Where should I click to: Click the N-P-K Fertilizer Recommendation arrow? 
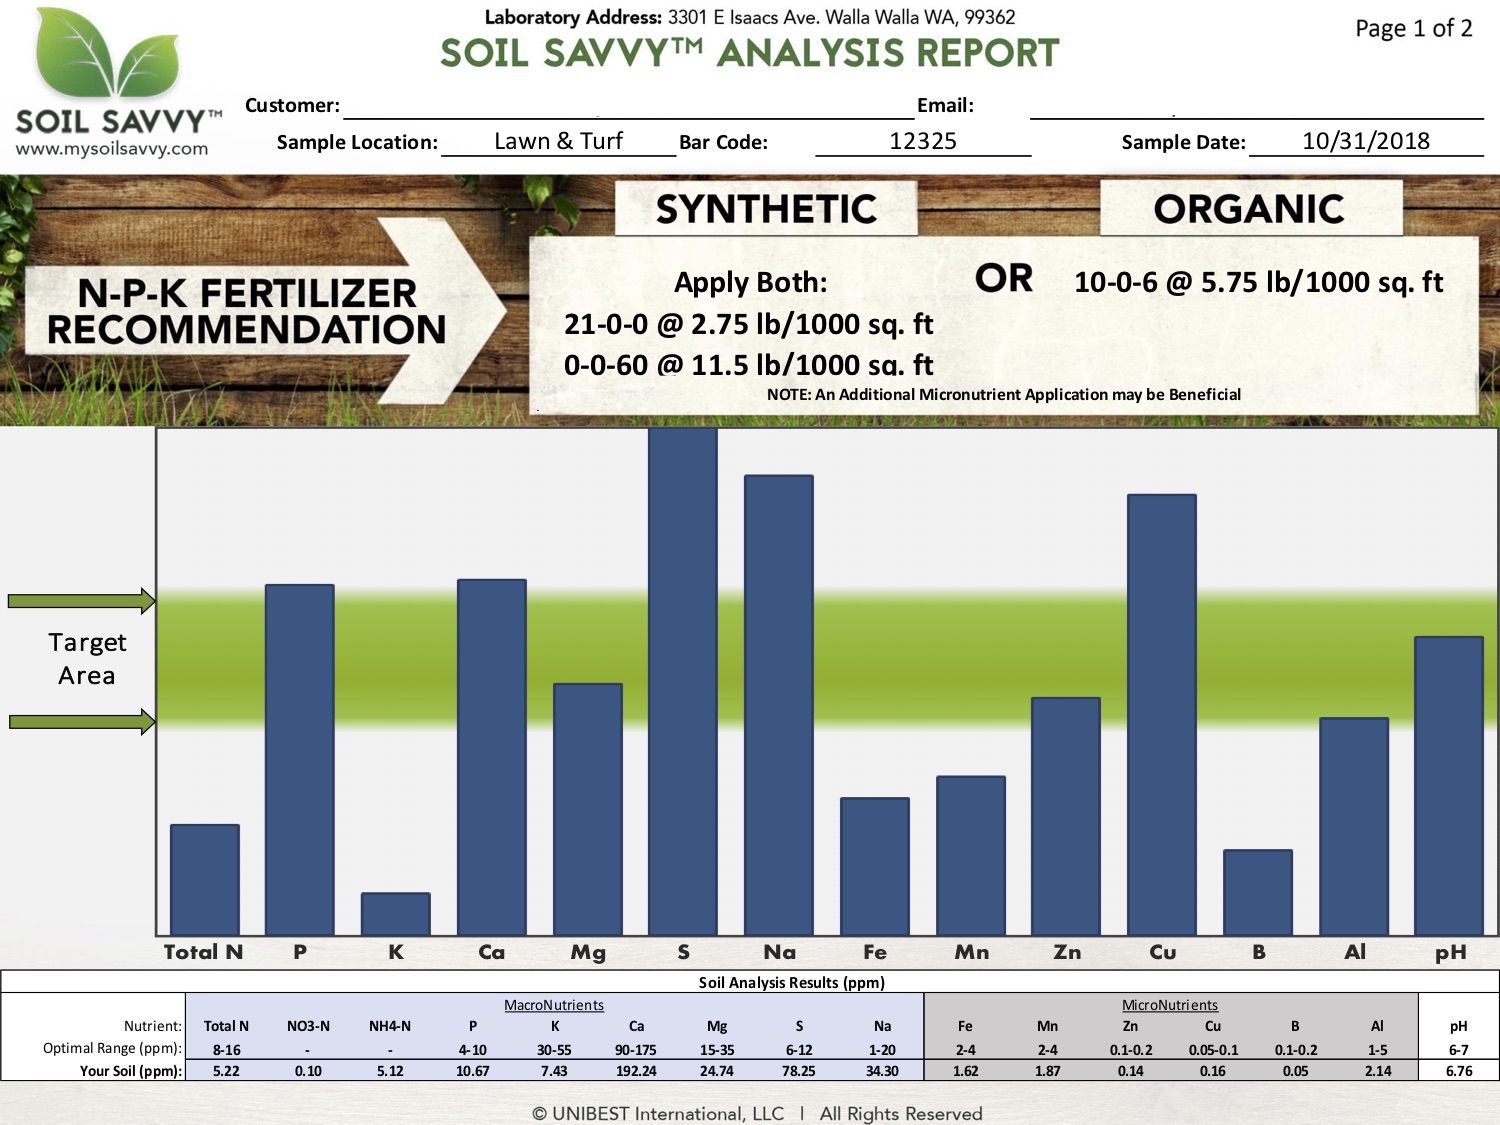tap(250, 310)
